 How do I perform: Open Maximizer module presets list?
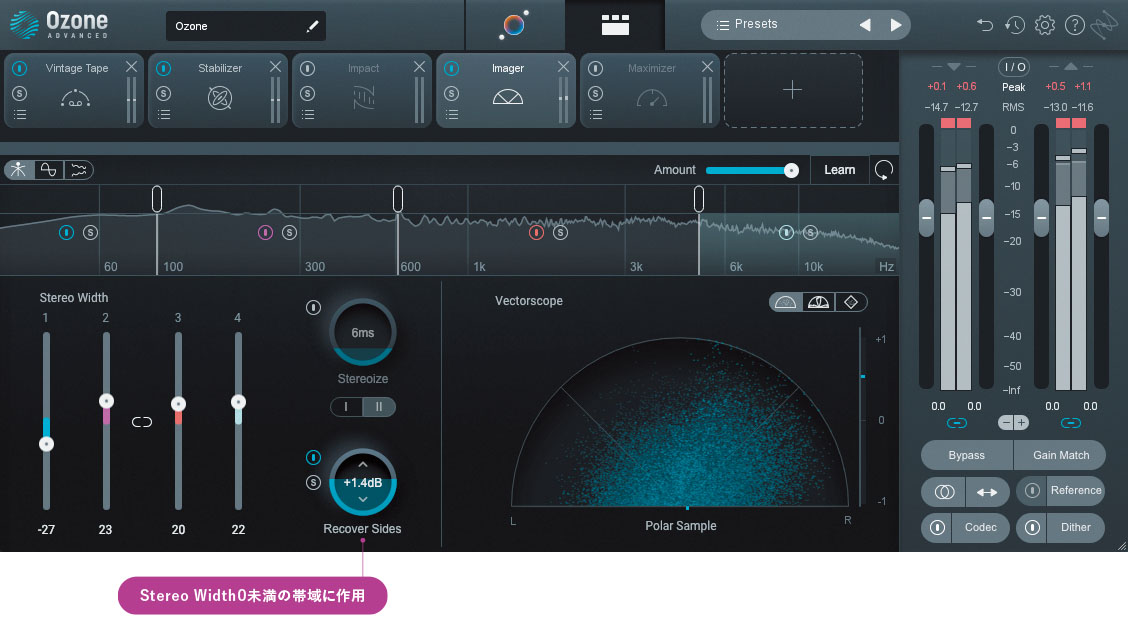coord(595,115)
